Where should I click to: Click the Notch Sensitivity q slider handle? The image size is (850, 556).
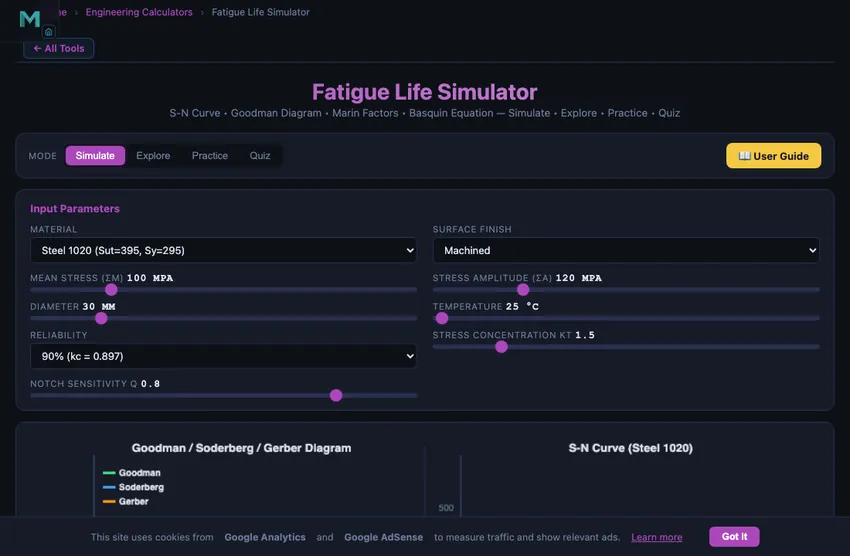(x=336, y=396)
